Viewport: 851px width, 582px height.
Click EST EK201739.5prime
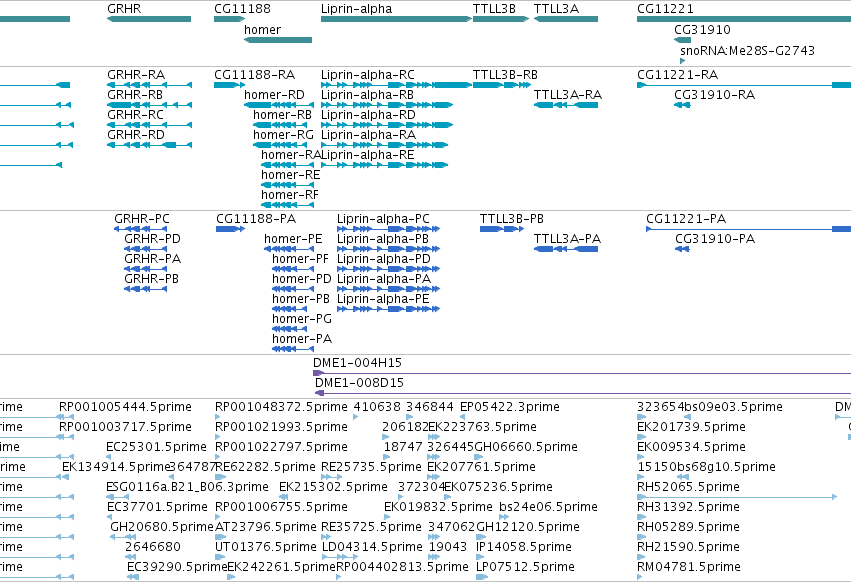click(691, 427)
